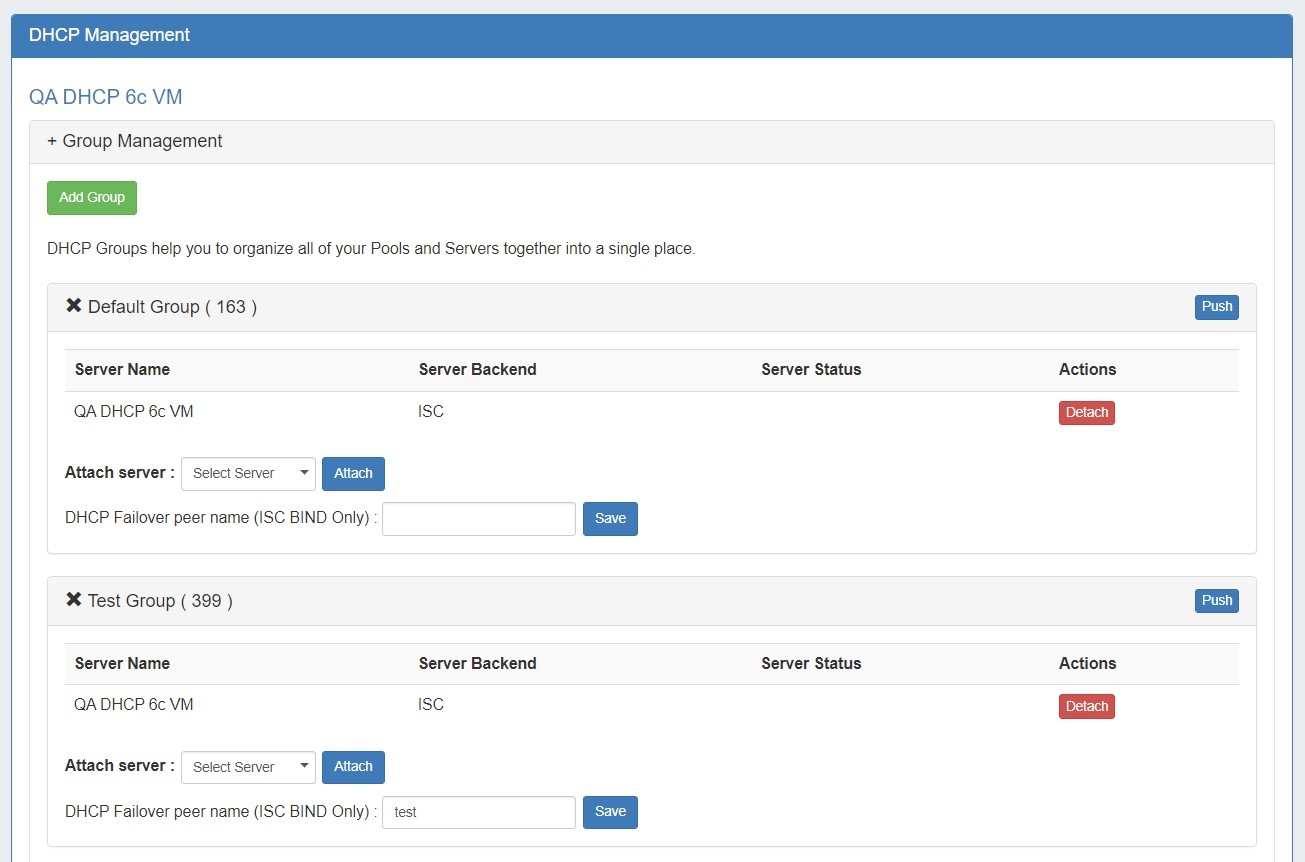This screenshot has height=862, width=1305.
Task: Select QA DHCP 6c VM row in Test Group
Action: 134,705
